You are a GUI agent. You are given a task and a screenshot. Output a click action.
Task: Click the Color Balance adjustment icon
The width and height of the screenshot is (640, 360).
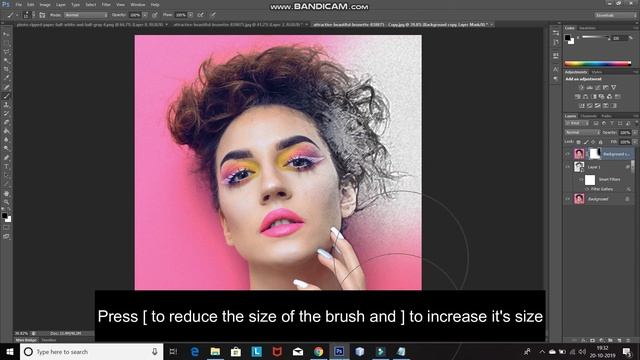pos(585,96)
